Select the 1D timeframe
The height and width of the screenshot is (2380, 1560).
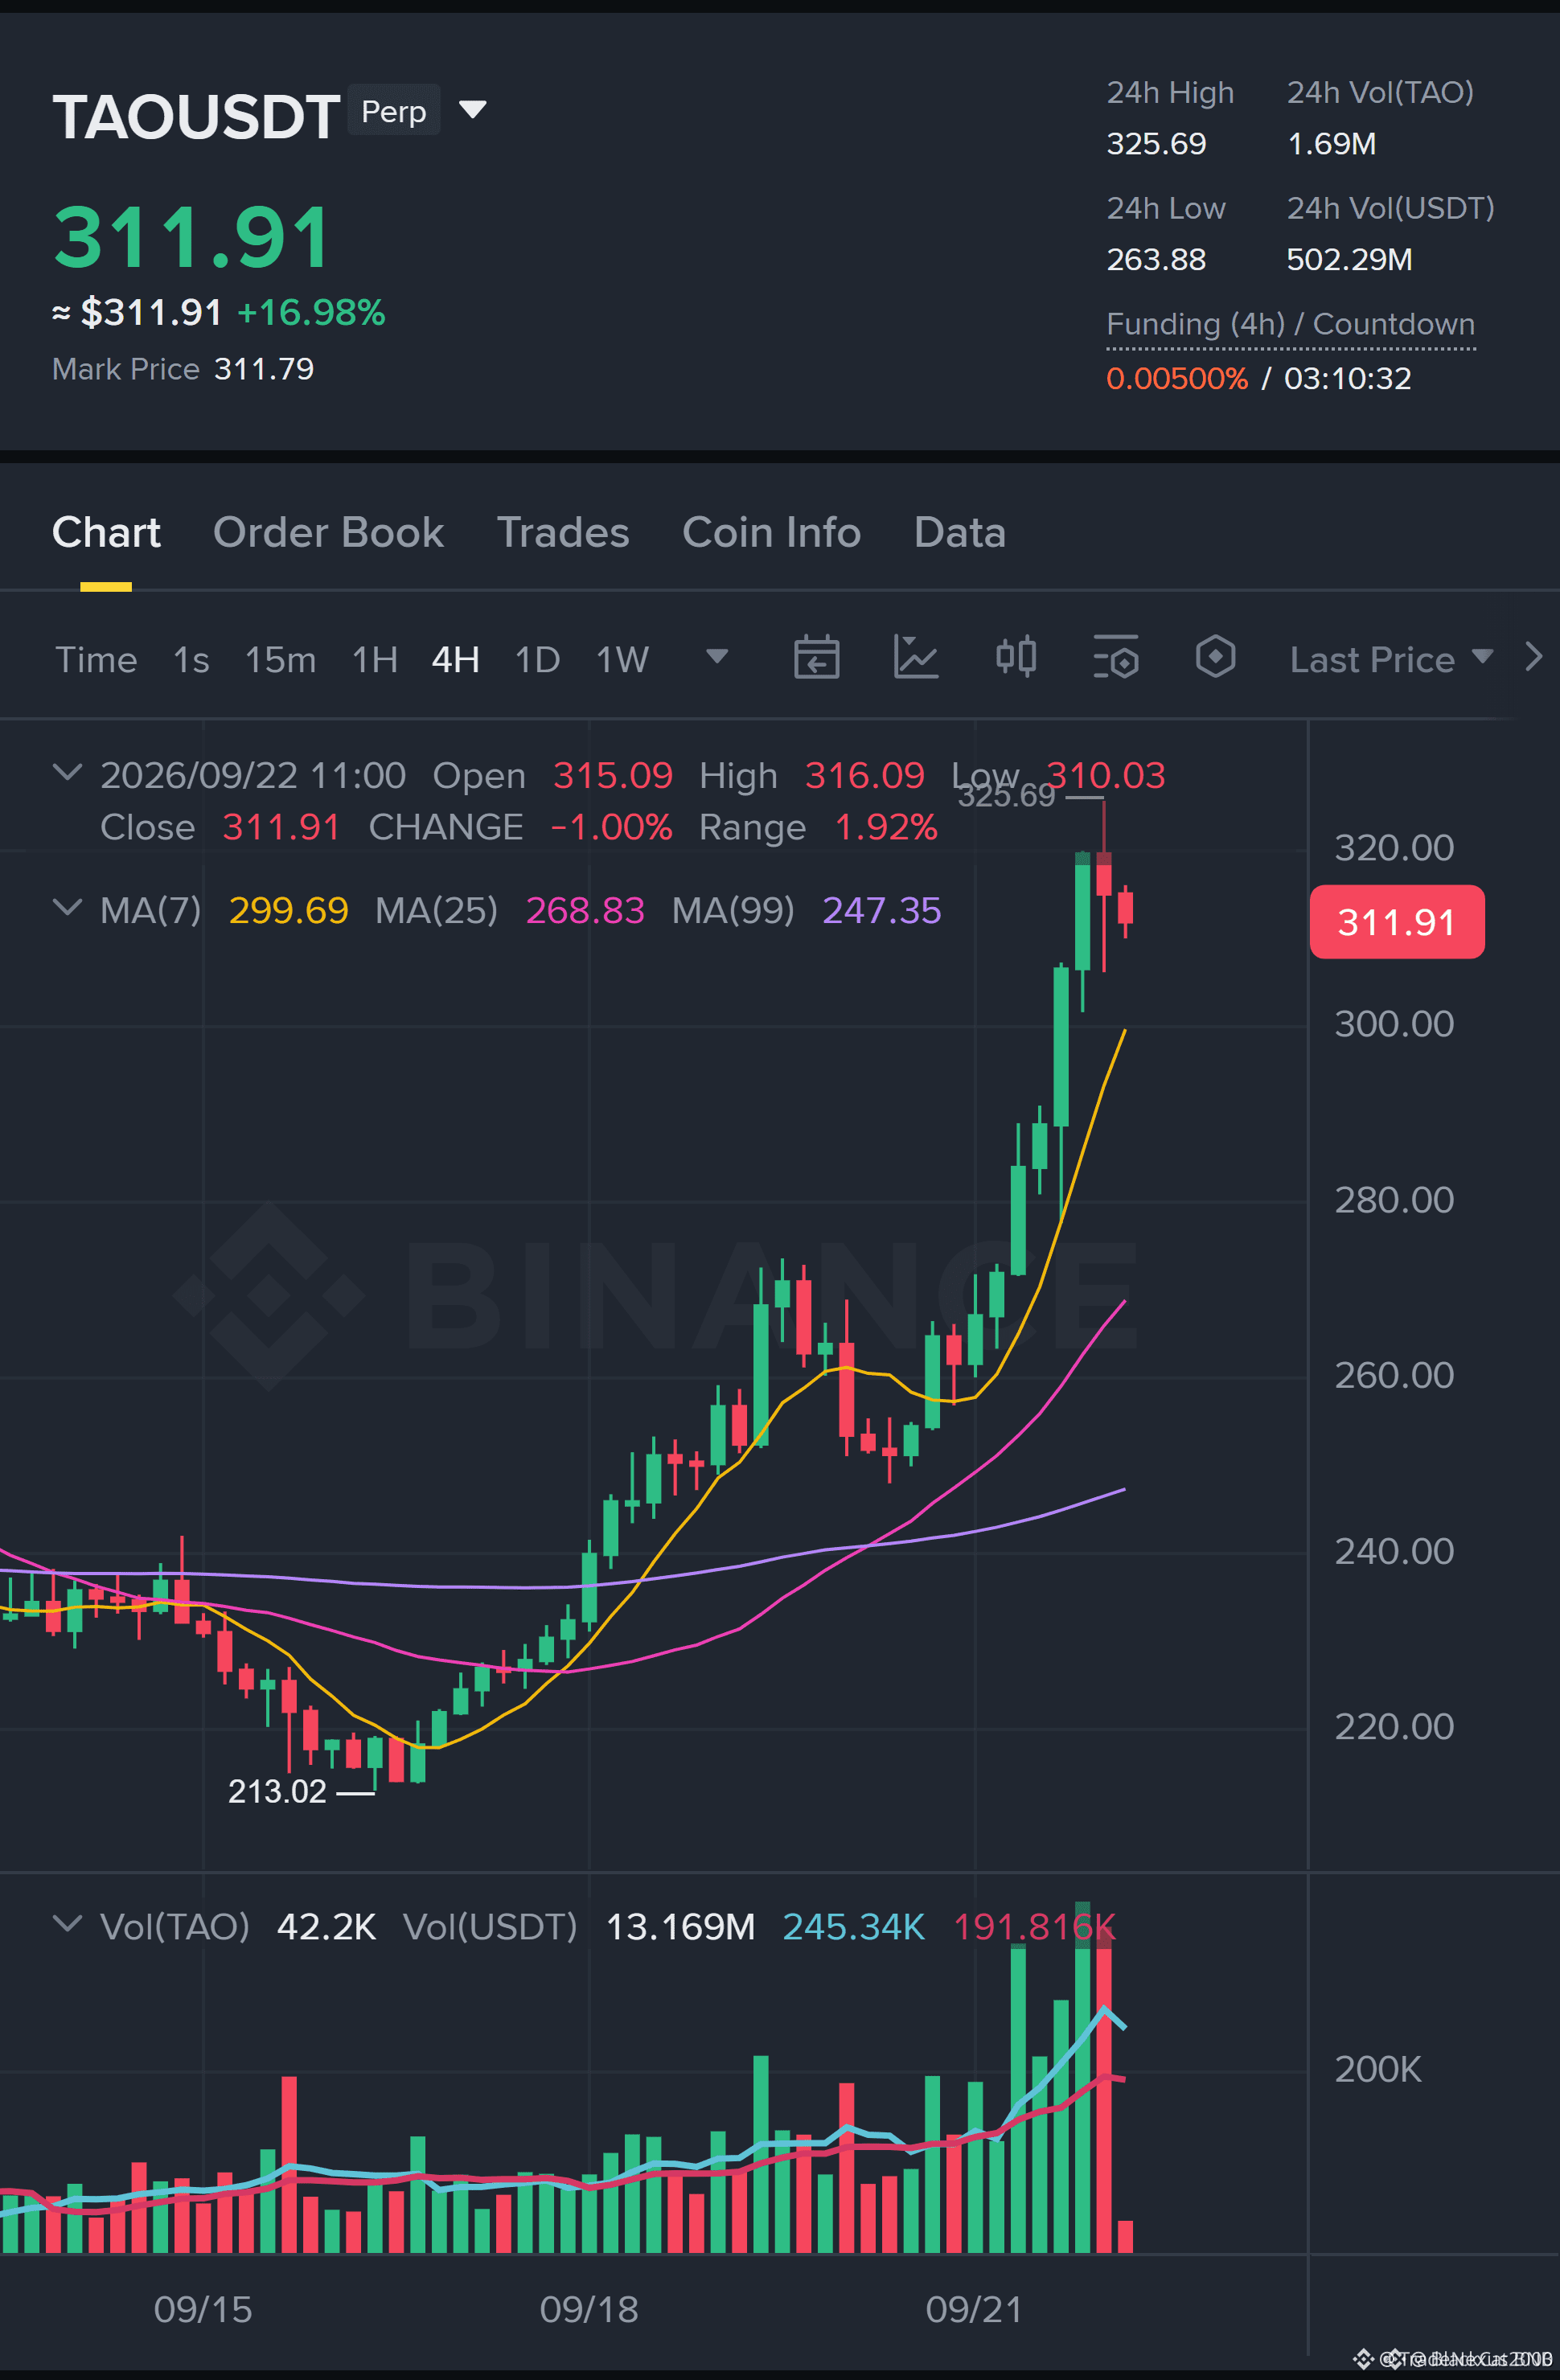[537, 660]
